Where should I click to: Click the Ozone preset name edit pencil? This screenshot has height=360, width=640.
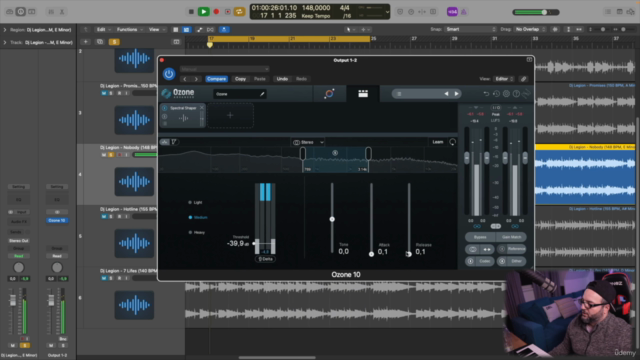pyautogui.click(x=262, y=94)
